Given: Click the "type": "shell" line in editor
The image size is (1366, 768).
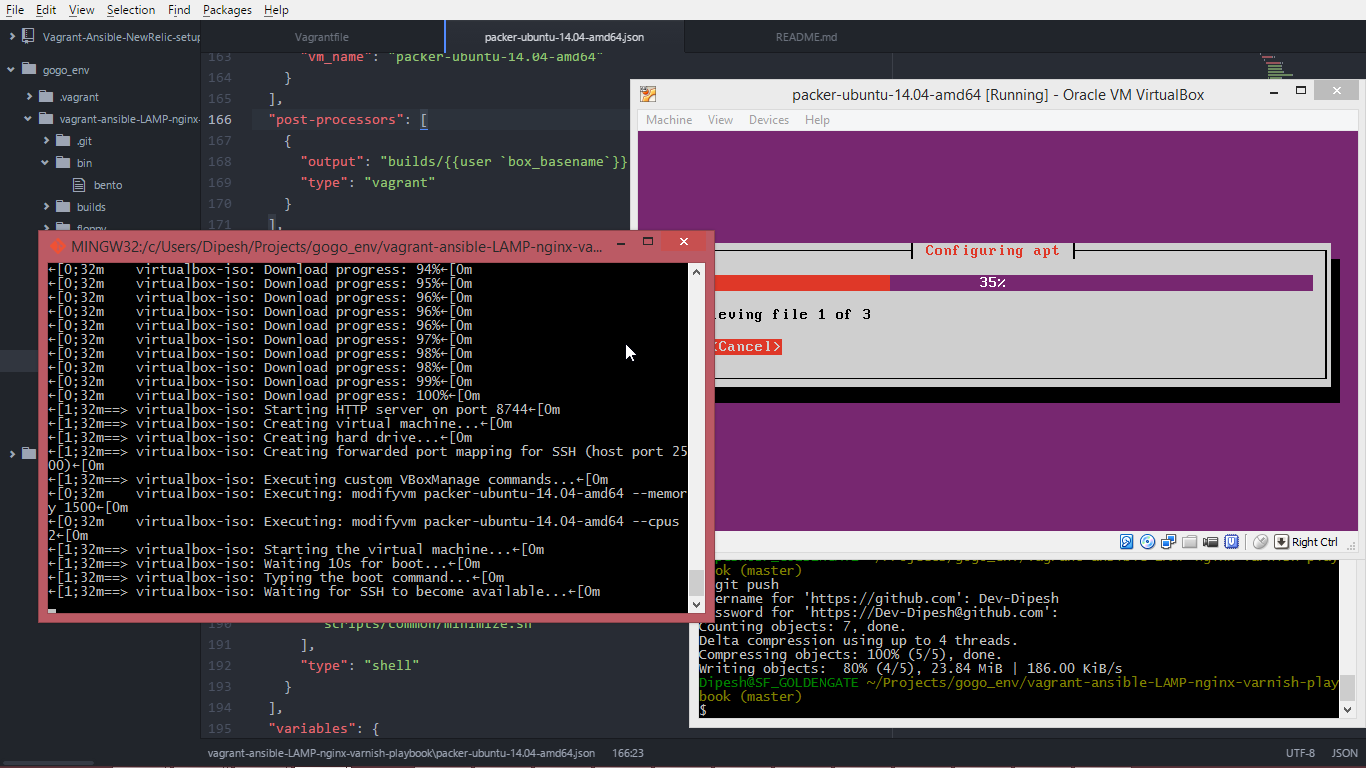Looking at the screenshot, I should click(x=359, y=665).
